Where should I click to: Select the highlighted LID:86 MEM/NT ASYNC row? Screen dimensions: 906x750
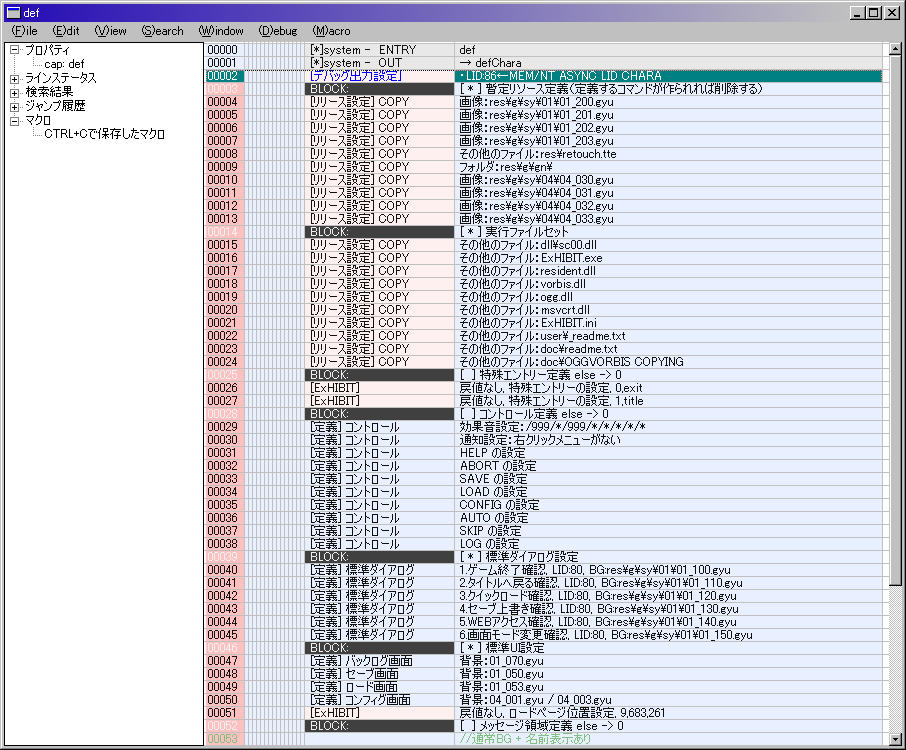pyautogui.click(x=668, y=76)
